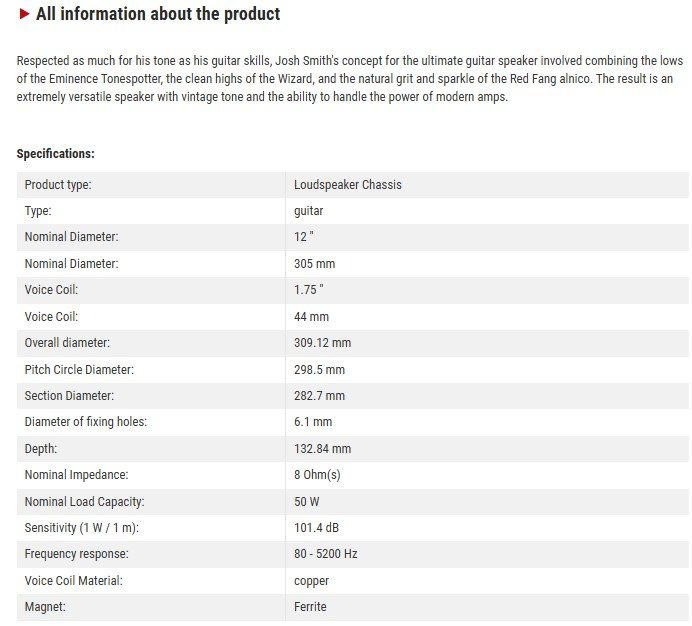Select the "Product type:" row label
The width and height of the screenshot is (692, 626).
click(58, 185)
